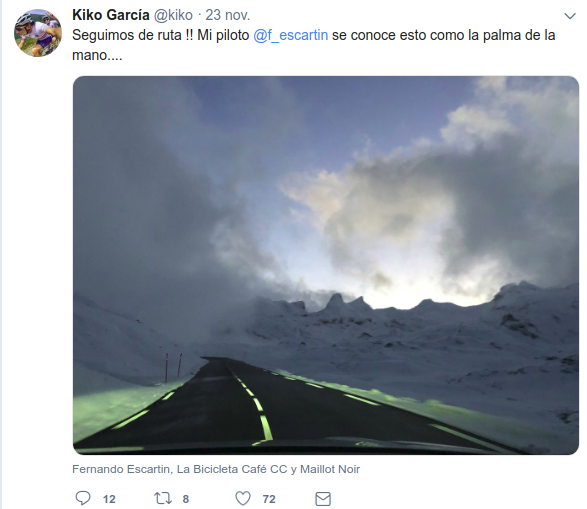Screen dimensions: 587x509
Task: Click the 8 retweets count
Action: click(x=186, y=499)
